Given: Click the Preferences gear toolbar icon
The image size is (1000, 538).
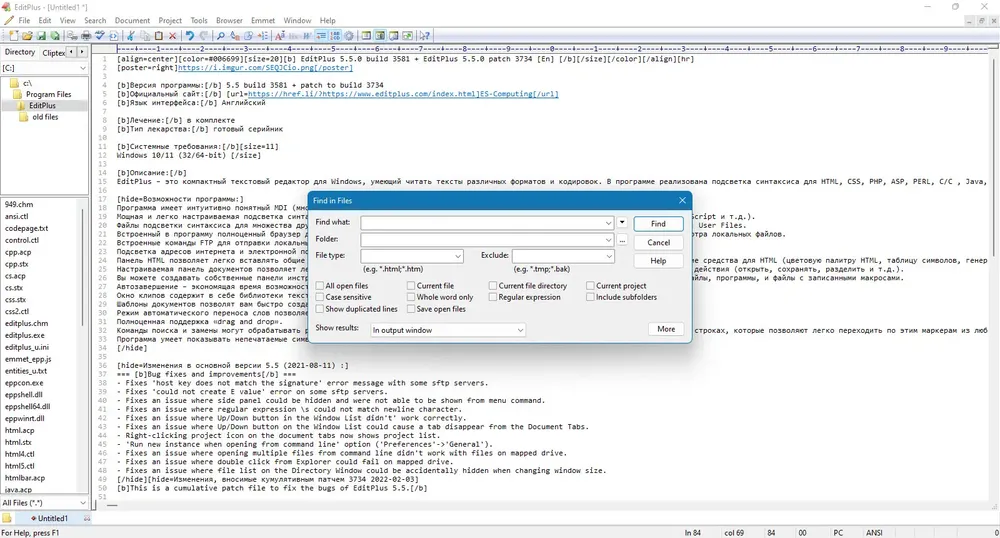Looking at the screenshot, I should (349, 36).
